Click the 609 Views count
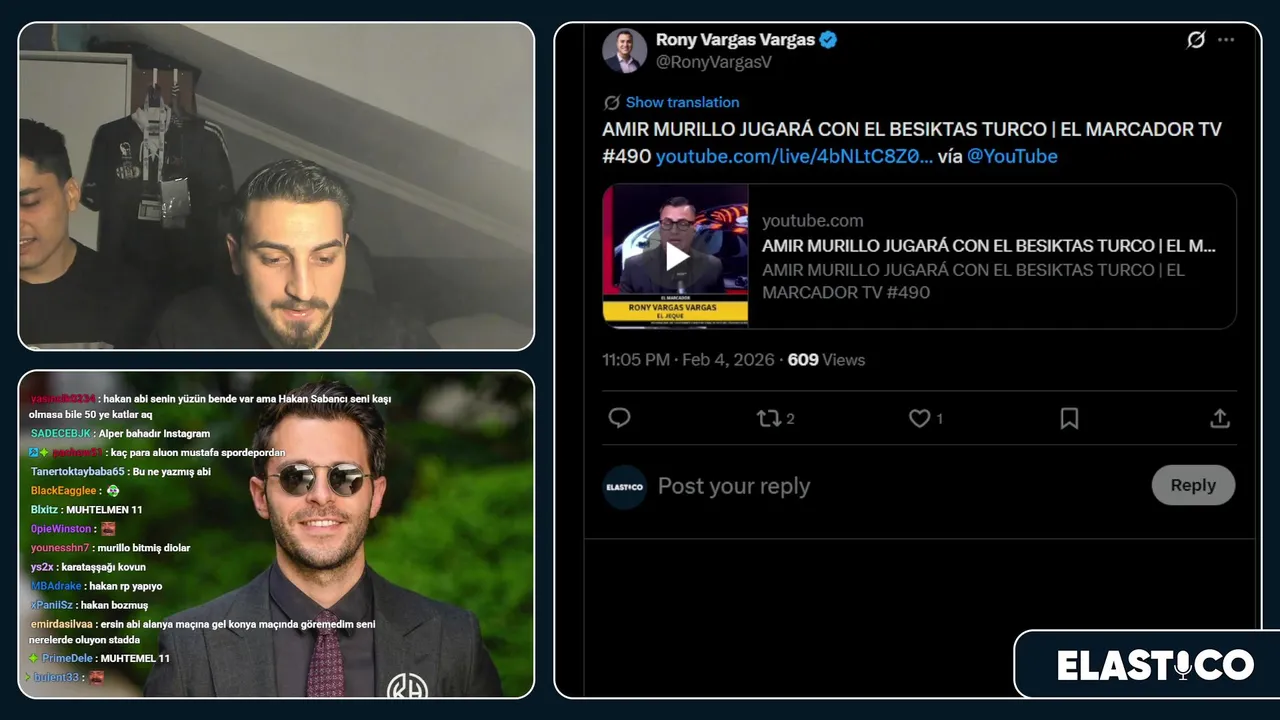The image size is (1280, 720). click(826, 359)
